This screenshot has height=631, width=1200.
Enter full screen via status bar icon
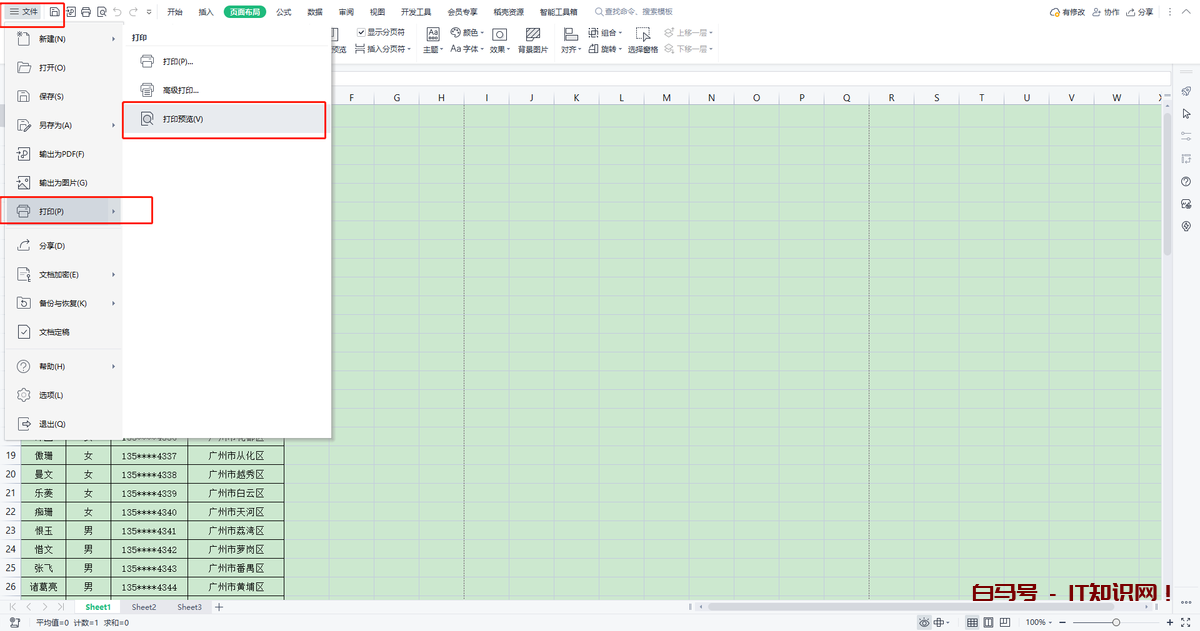pos(1186,622)
